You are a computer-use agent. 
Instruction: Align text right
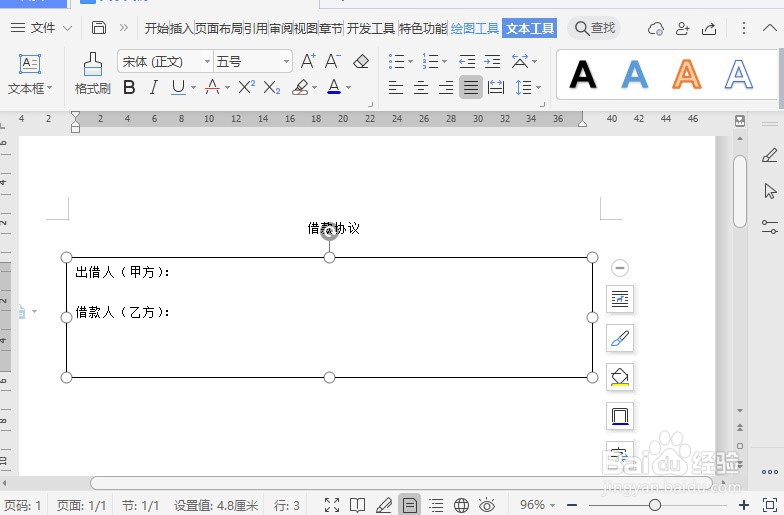point(446,88)
